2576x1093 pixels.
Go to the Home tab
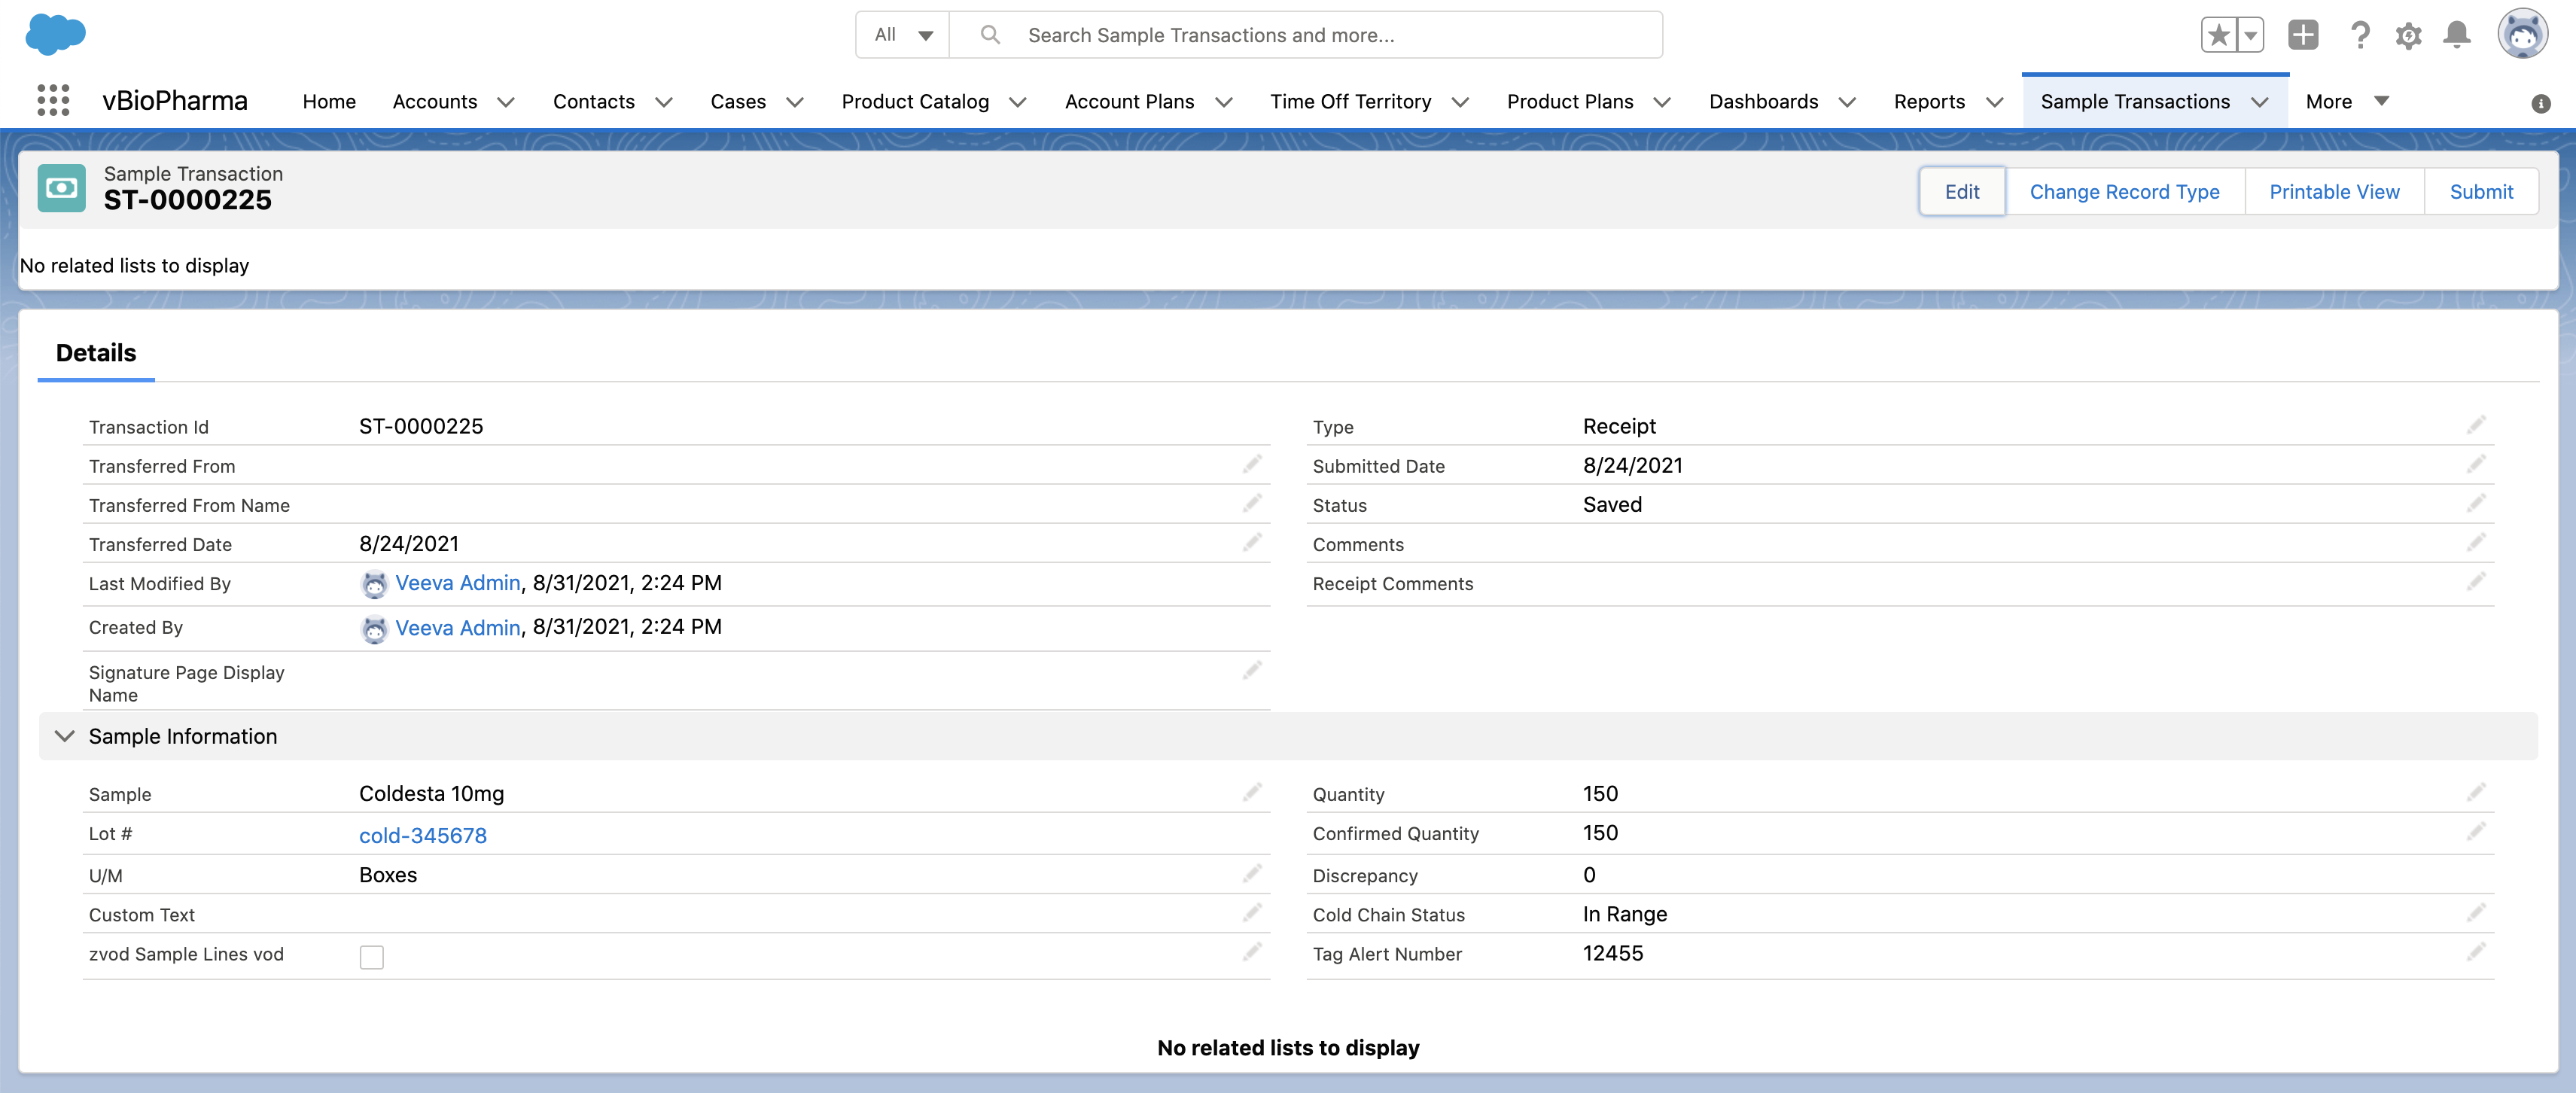pyautogui.click(x=329, y=101)
